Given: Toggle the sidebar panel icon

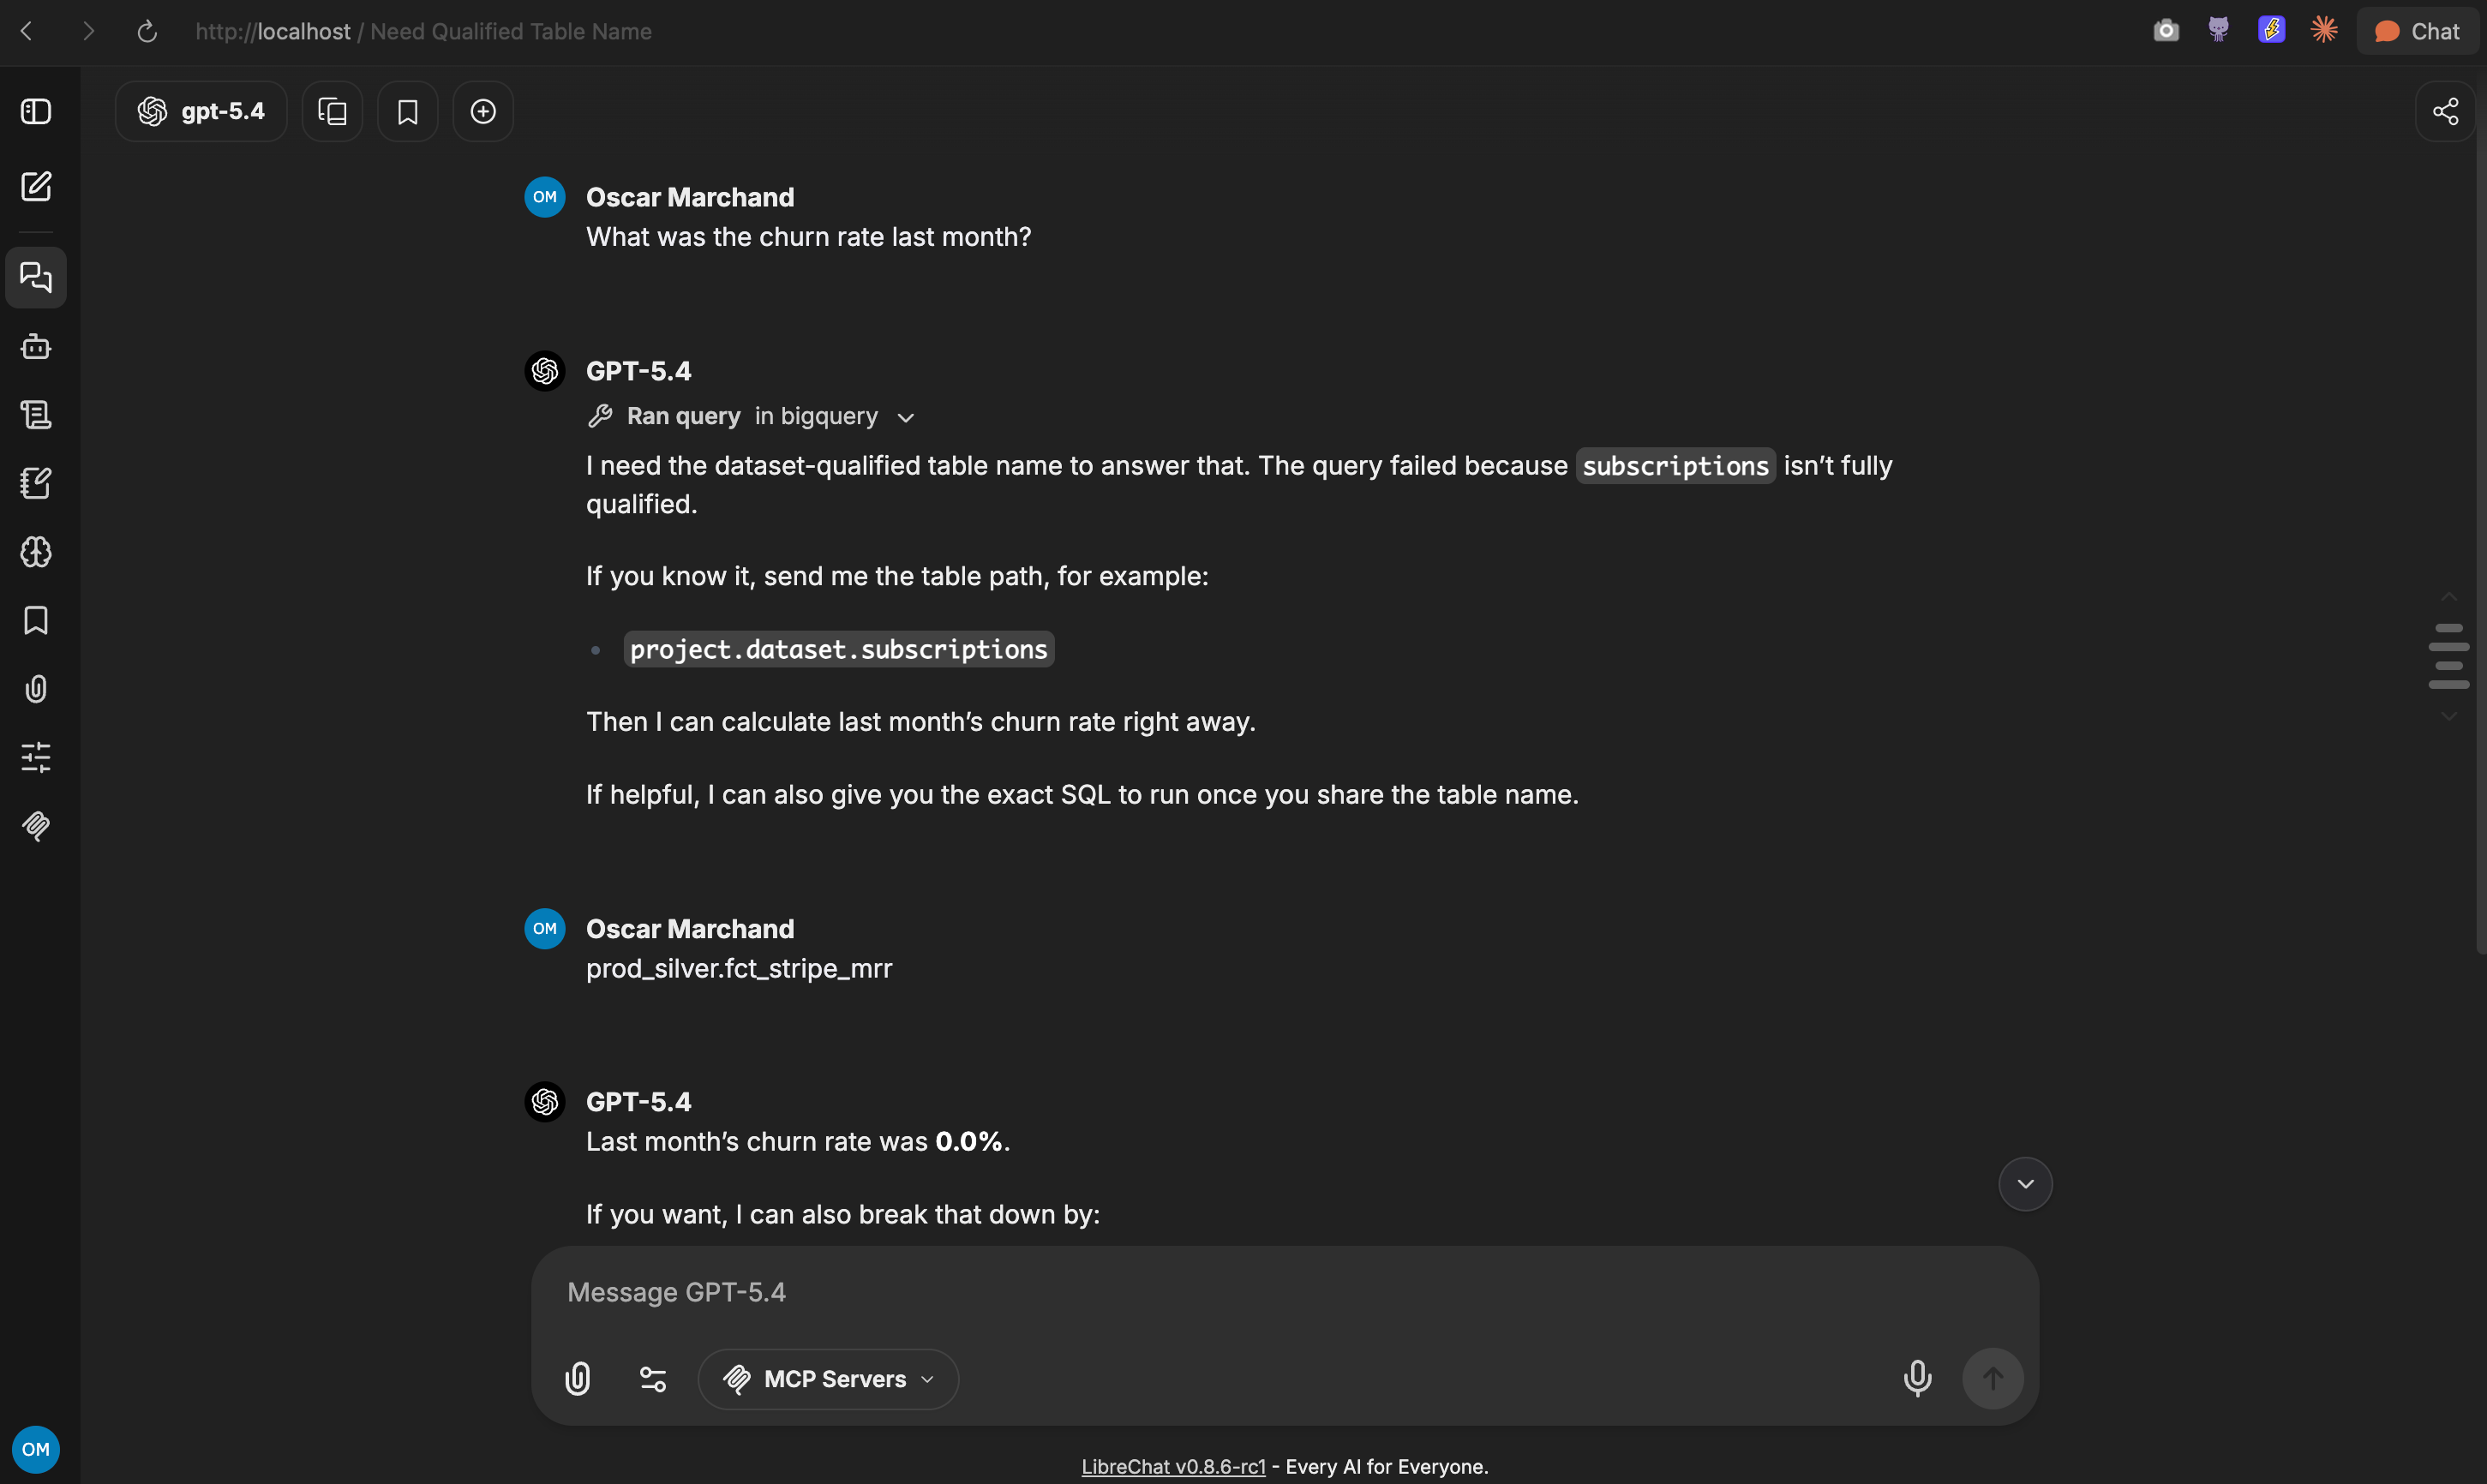Looking at the screenshot, I should tap(36, 111).
